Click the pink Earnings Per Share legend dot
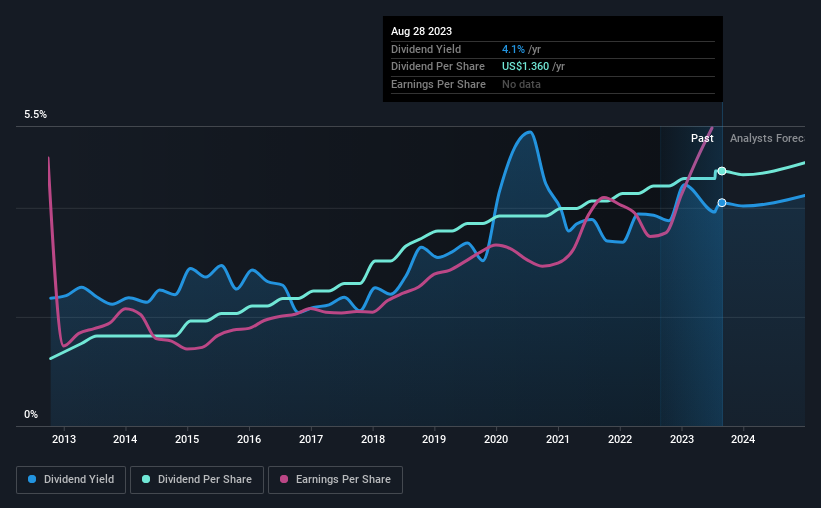 tap(284, 479)
